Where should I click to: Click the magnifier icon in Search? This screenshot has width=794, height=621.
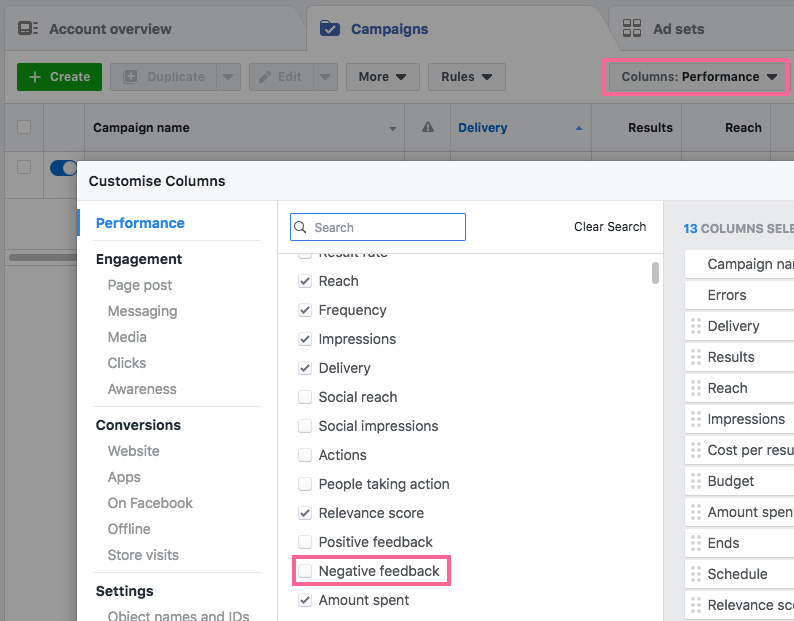coord(300,227)
